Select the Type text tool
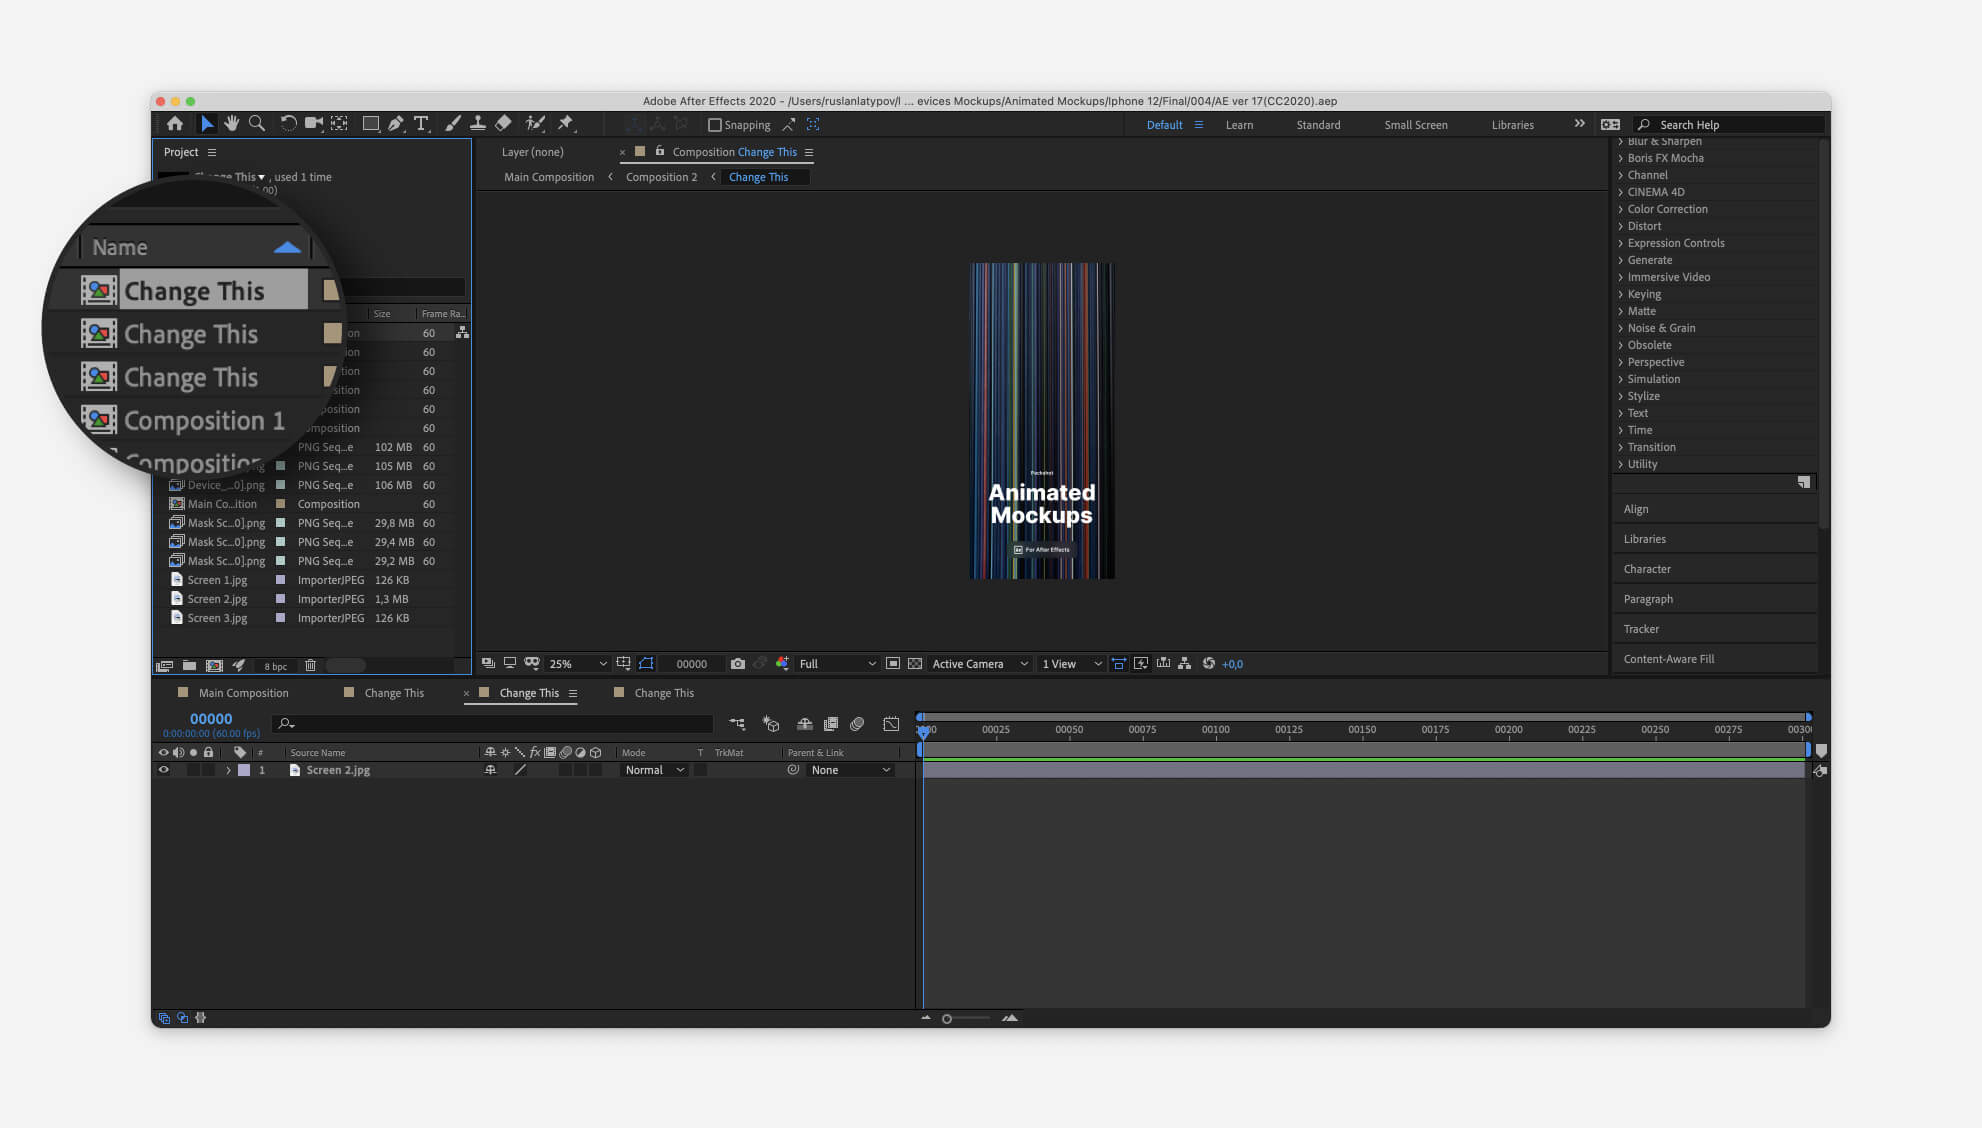Viewport: 1982px width, 1128px height. [x=421, y=124]
